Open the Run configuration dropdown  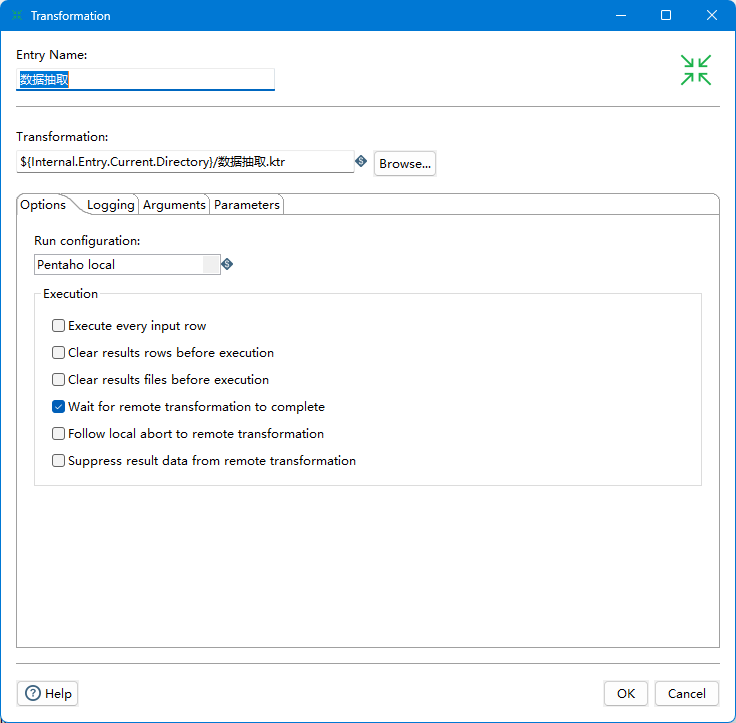(x=211, y=264)
